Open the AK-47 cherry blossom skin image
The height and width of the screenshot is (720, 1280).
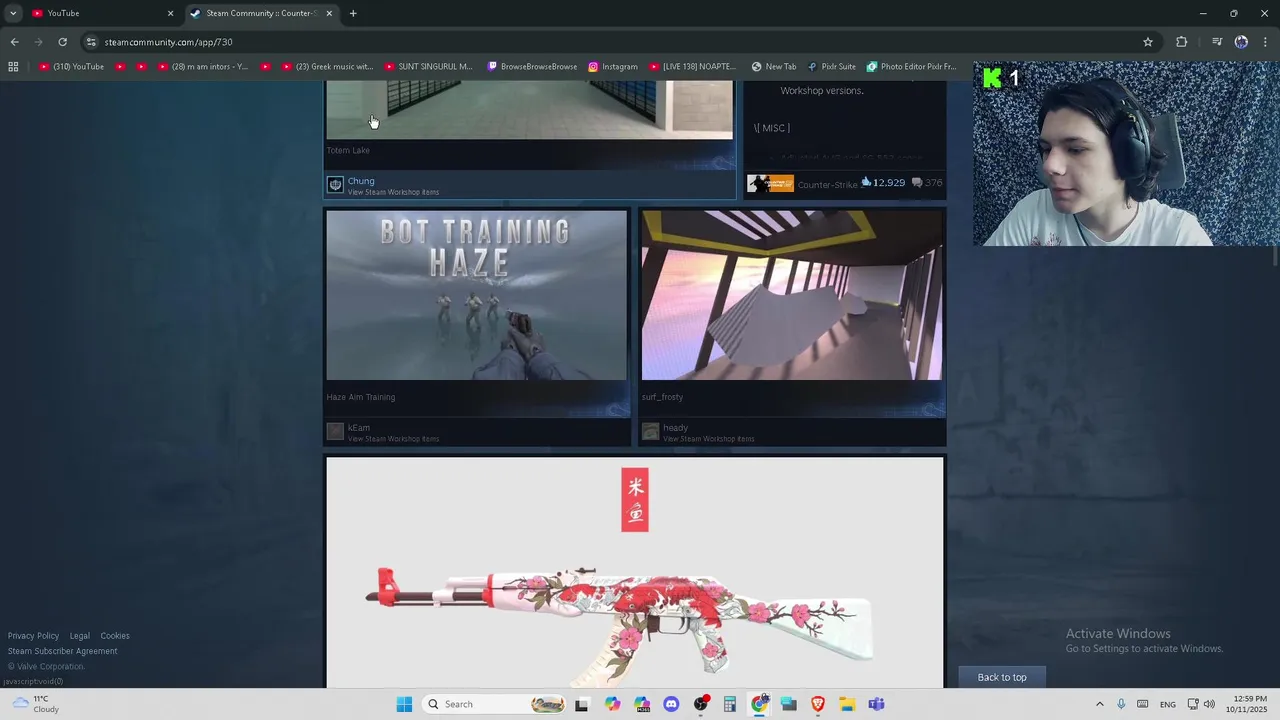coord(634,572)
